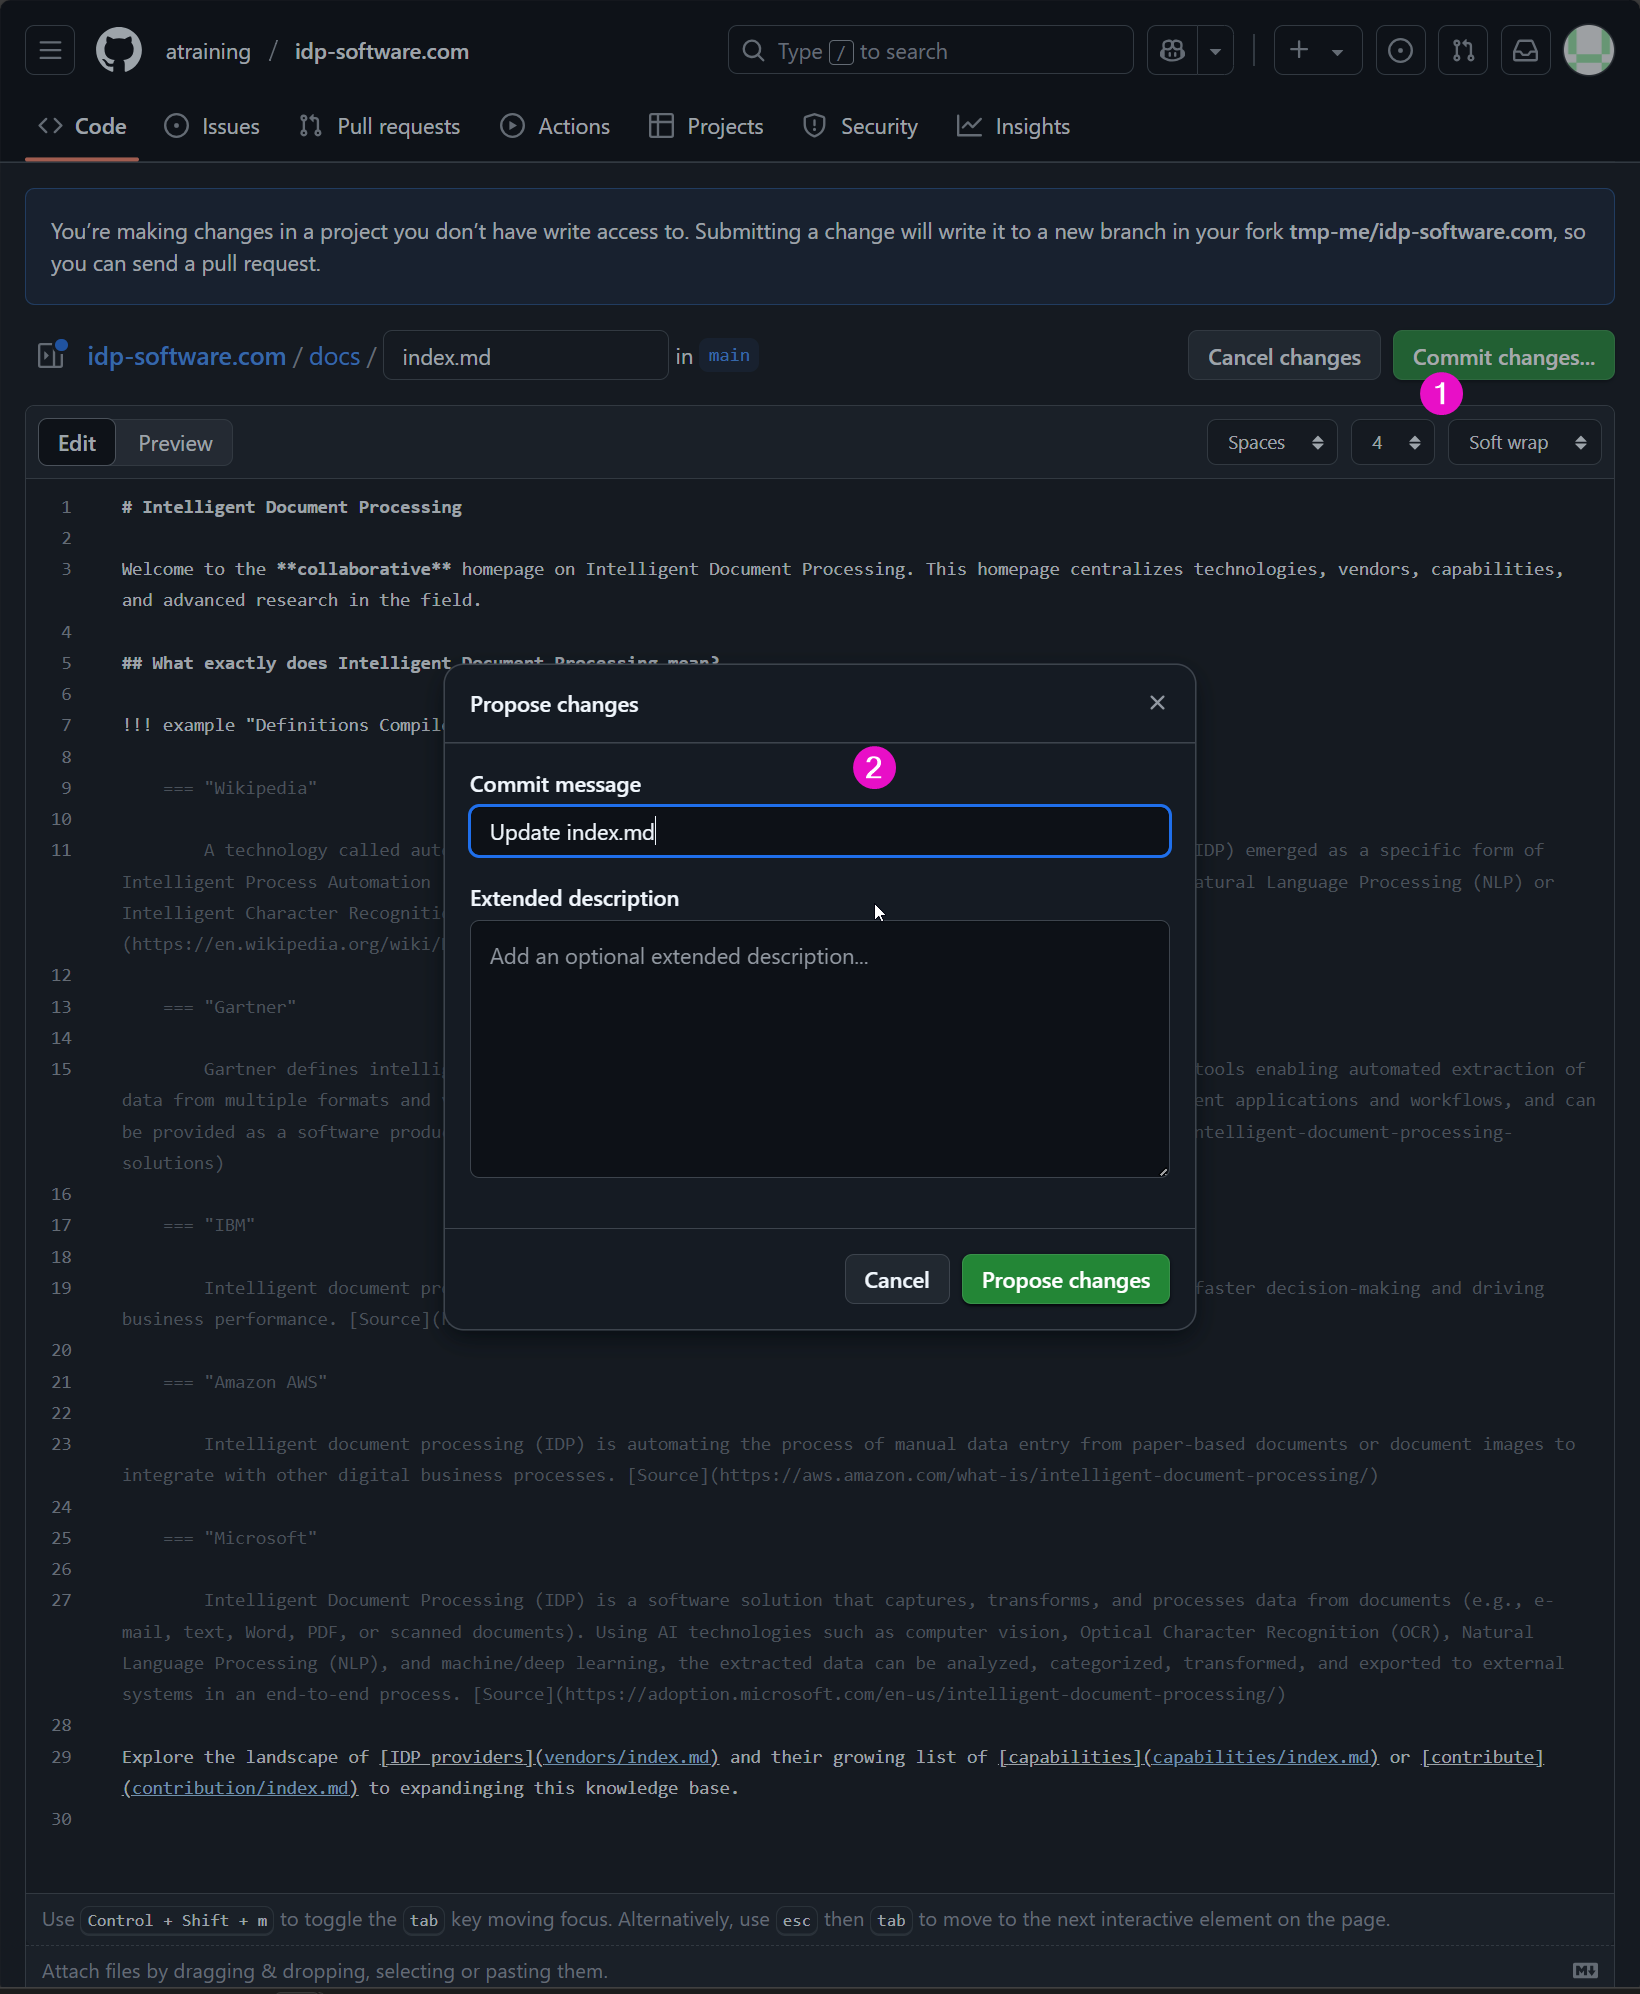
Task: Open the Insights tab
Action: coord(1013,126)
